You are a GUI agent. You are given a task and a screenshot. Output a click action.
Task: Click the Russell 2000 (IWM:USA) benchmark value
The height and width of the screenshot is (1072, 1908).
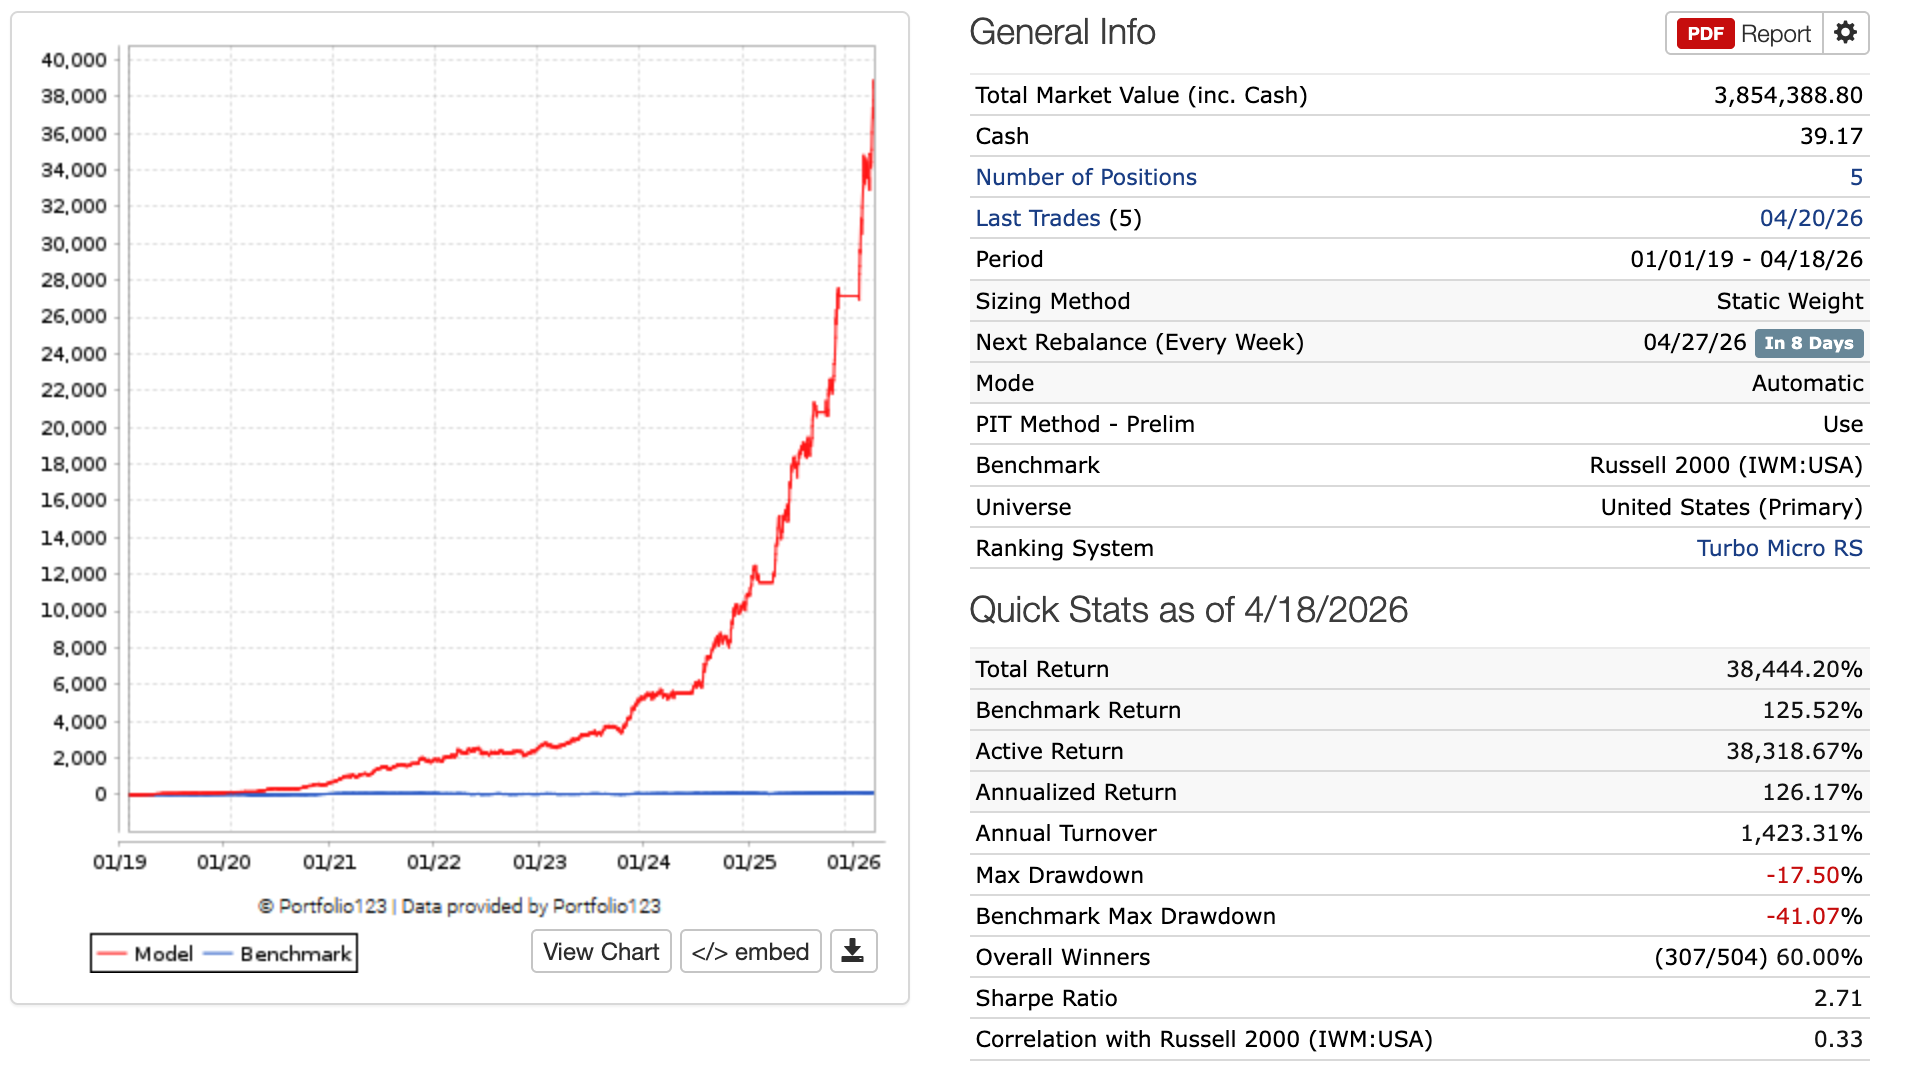coord(1726,465)
